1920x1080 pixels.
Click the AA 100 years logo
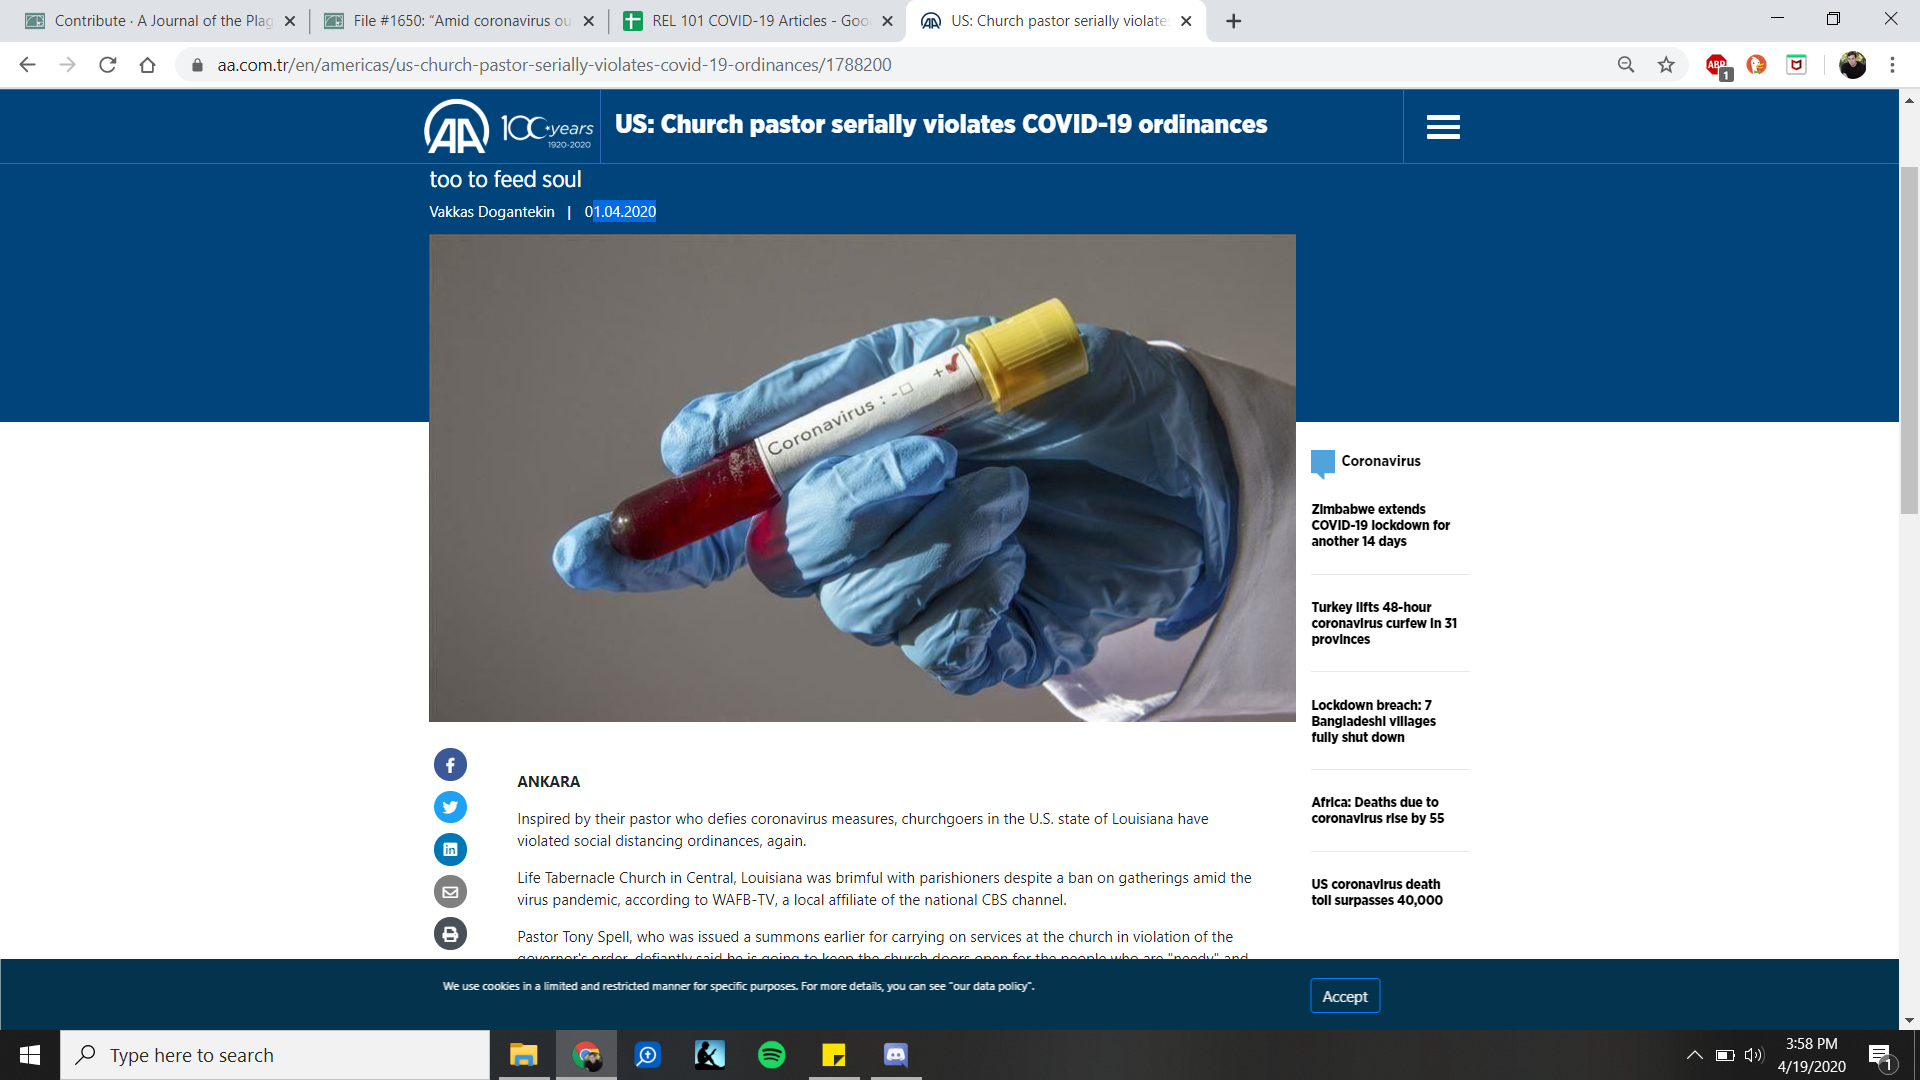(x=508, y=127)
